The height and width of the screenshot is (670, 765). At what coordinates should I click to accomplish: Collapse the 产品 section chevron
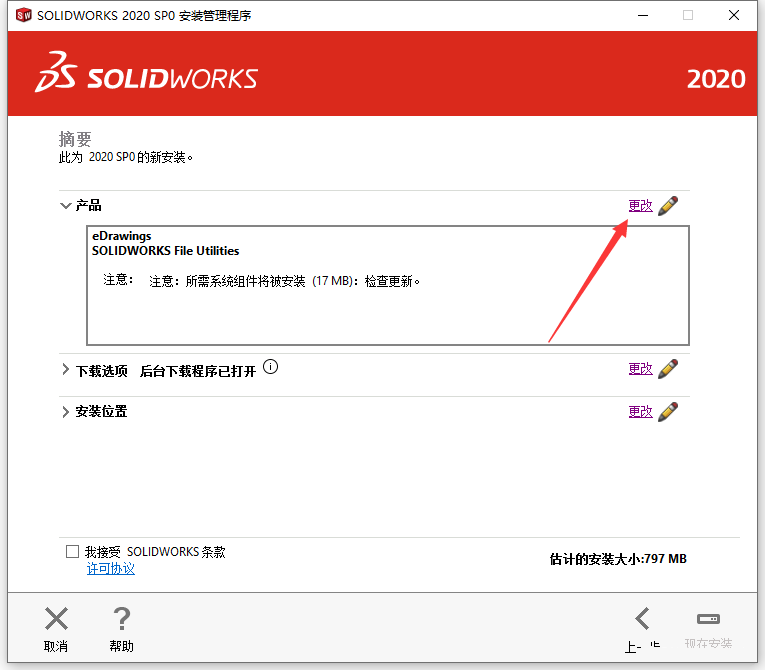(x=66, y=206)
